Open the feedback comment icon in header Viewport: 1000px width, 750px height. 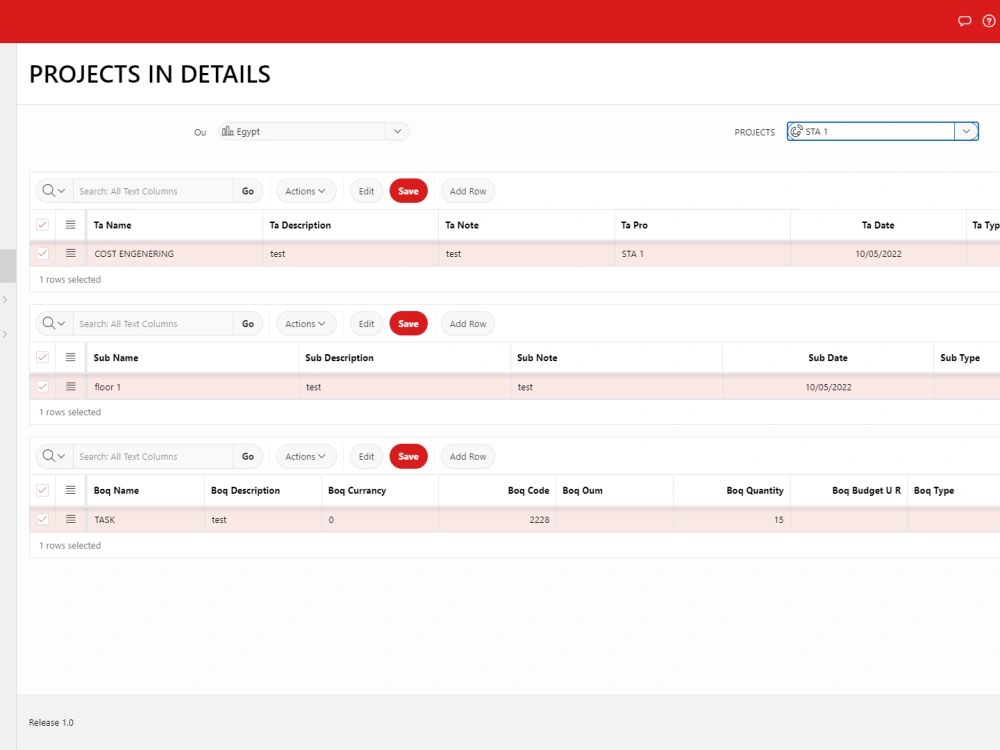964,21
